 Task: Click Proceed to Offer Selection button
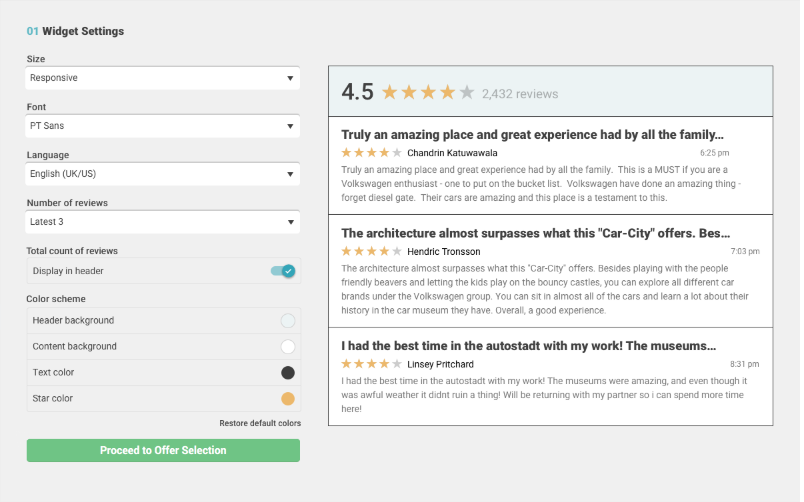point(163,450)
